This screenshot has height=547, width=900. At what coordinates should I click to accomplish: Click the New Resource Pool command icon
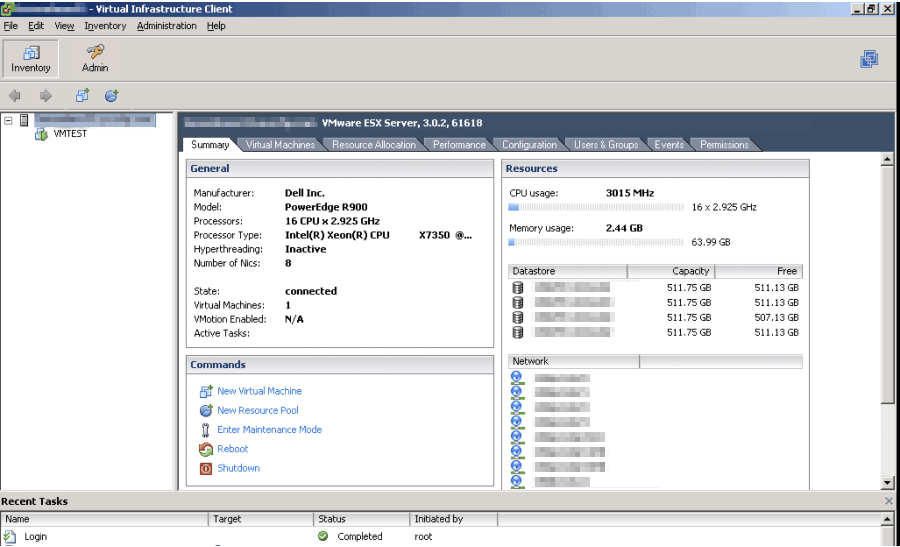click(205, 410)
